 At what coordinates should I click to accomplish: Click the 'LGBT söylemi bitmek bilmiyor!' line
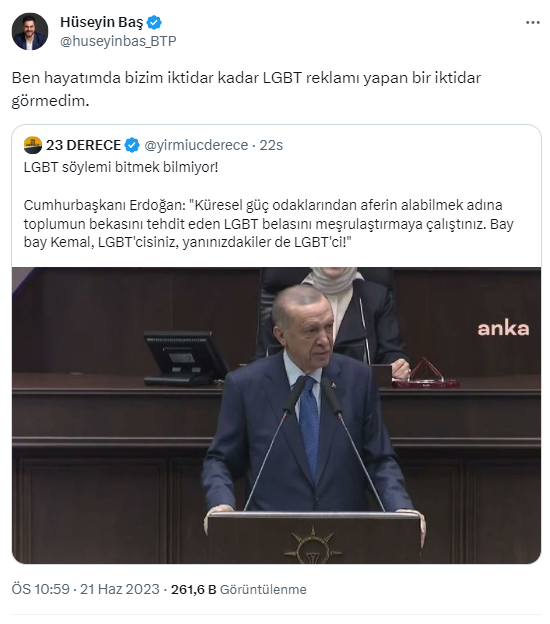[121, 167]
